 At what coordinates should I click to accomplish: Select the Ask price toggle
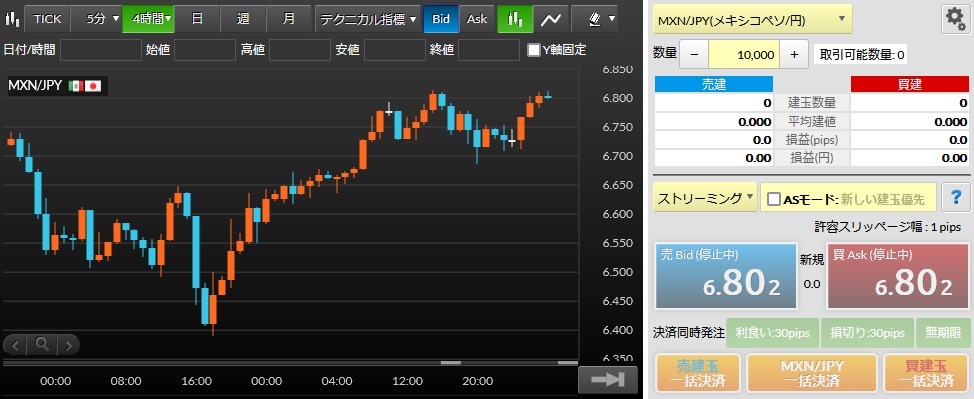pos(477,19)
